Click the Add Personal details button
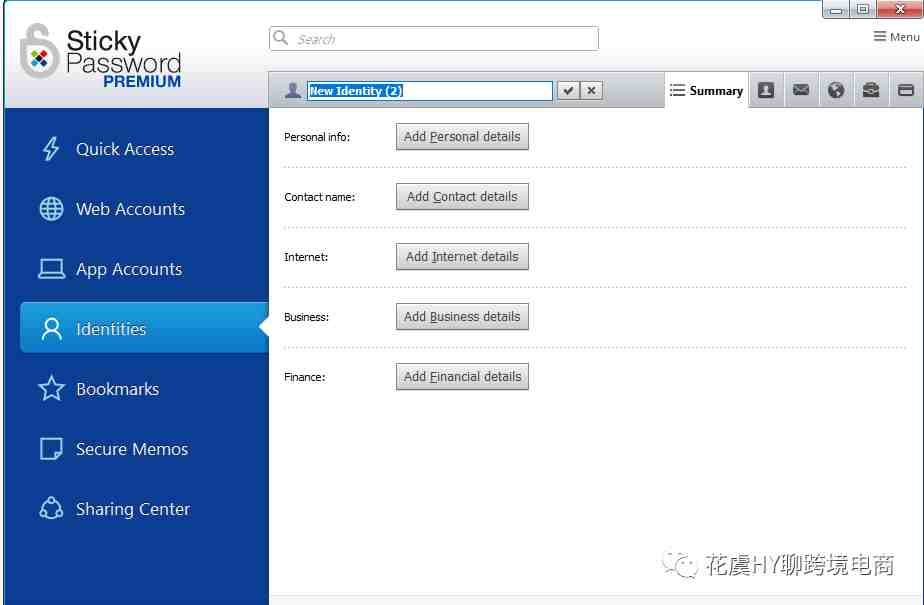924x605 pixels. 462,137
